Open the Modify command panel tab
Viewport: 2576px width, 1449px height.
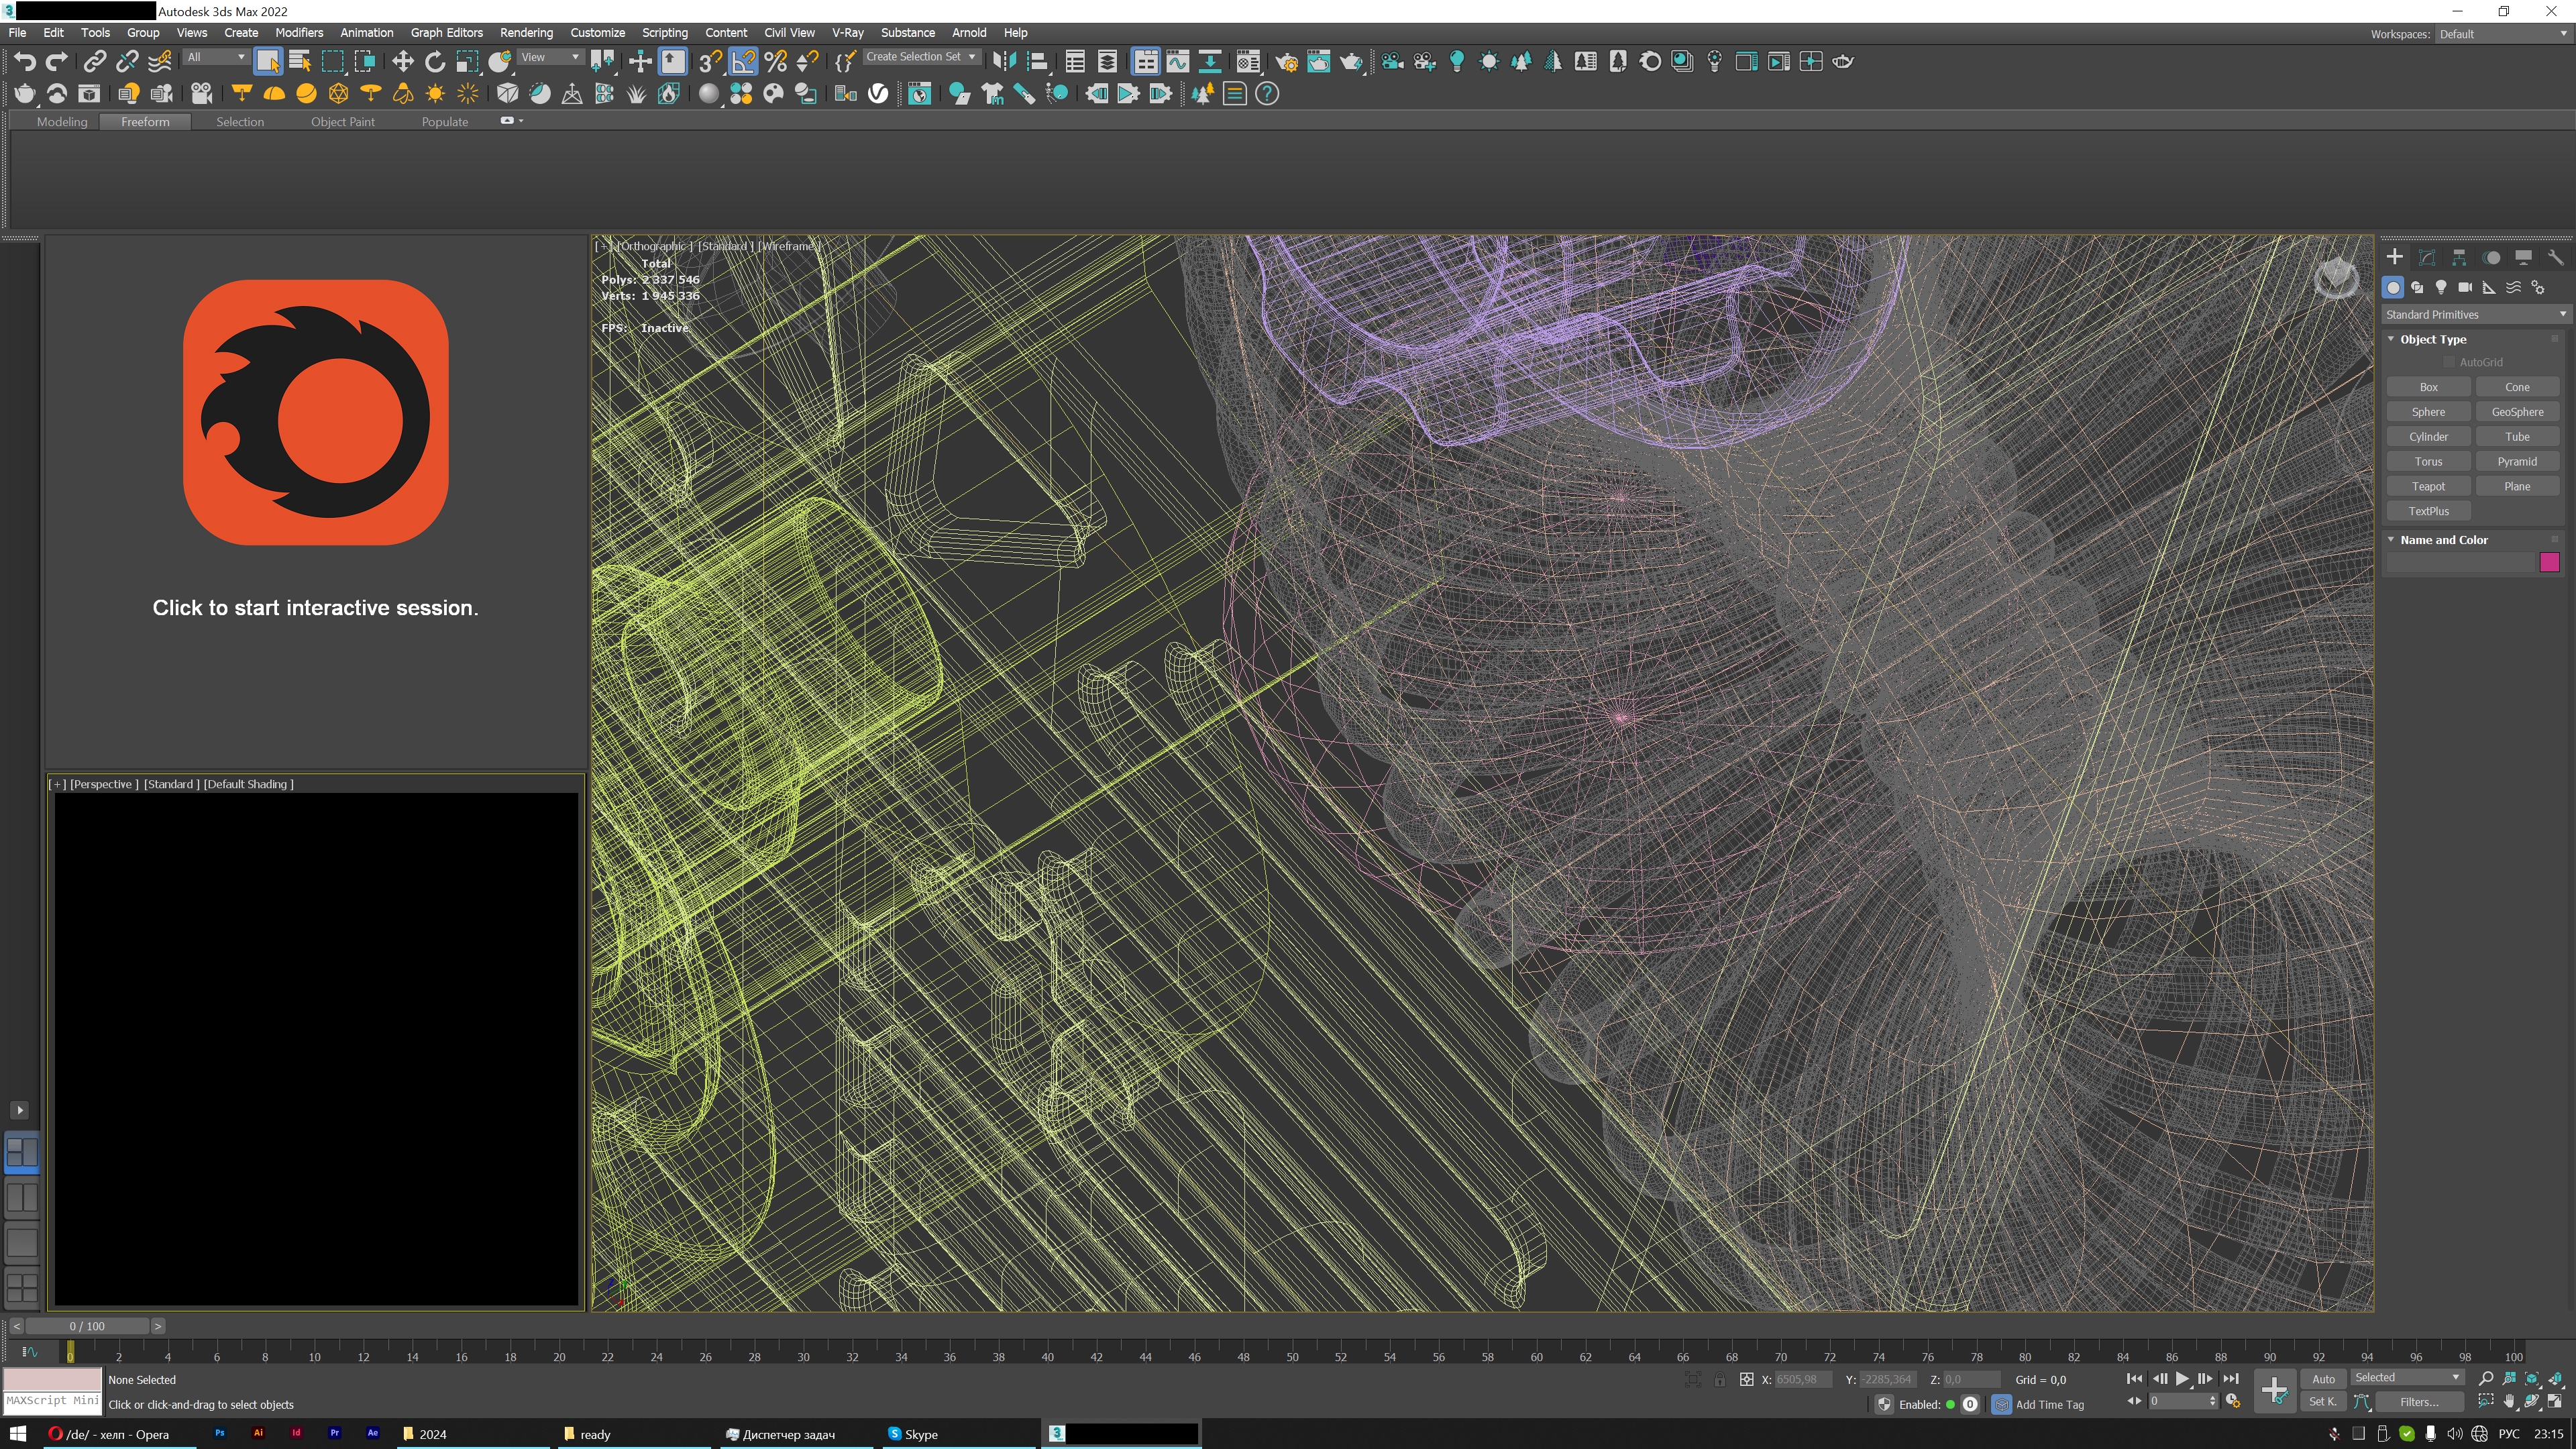tap(2427, 257)
